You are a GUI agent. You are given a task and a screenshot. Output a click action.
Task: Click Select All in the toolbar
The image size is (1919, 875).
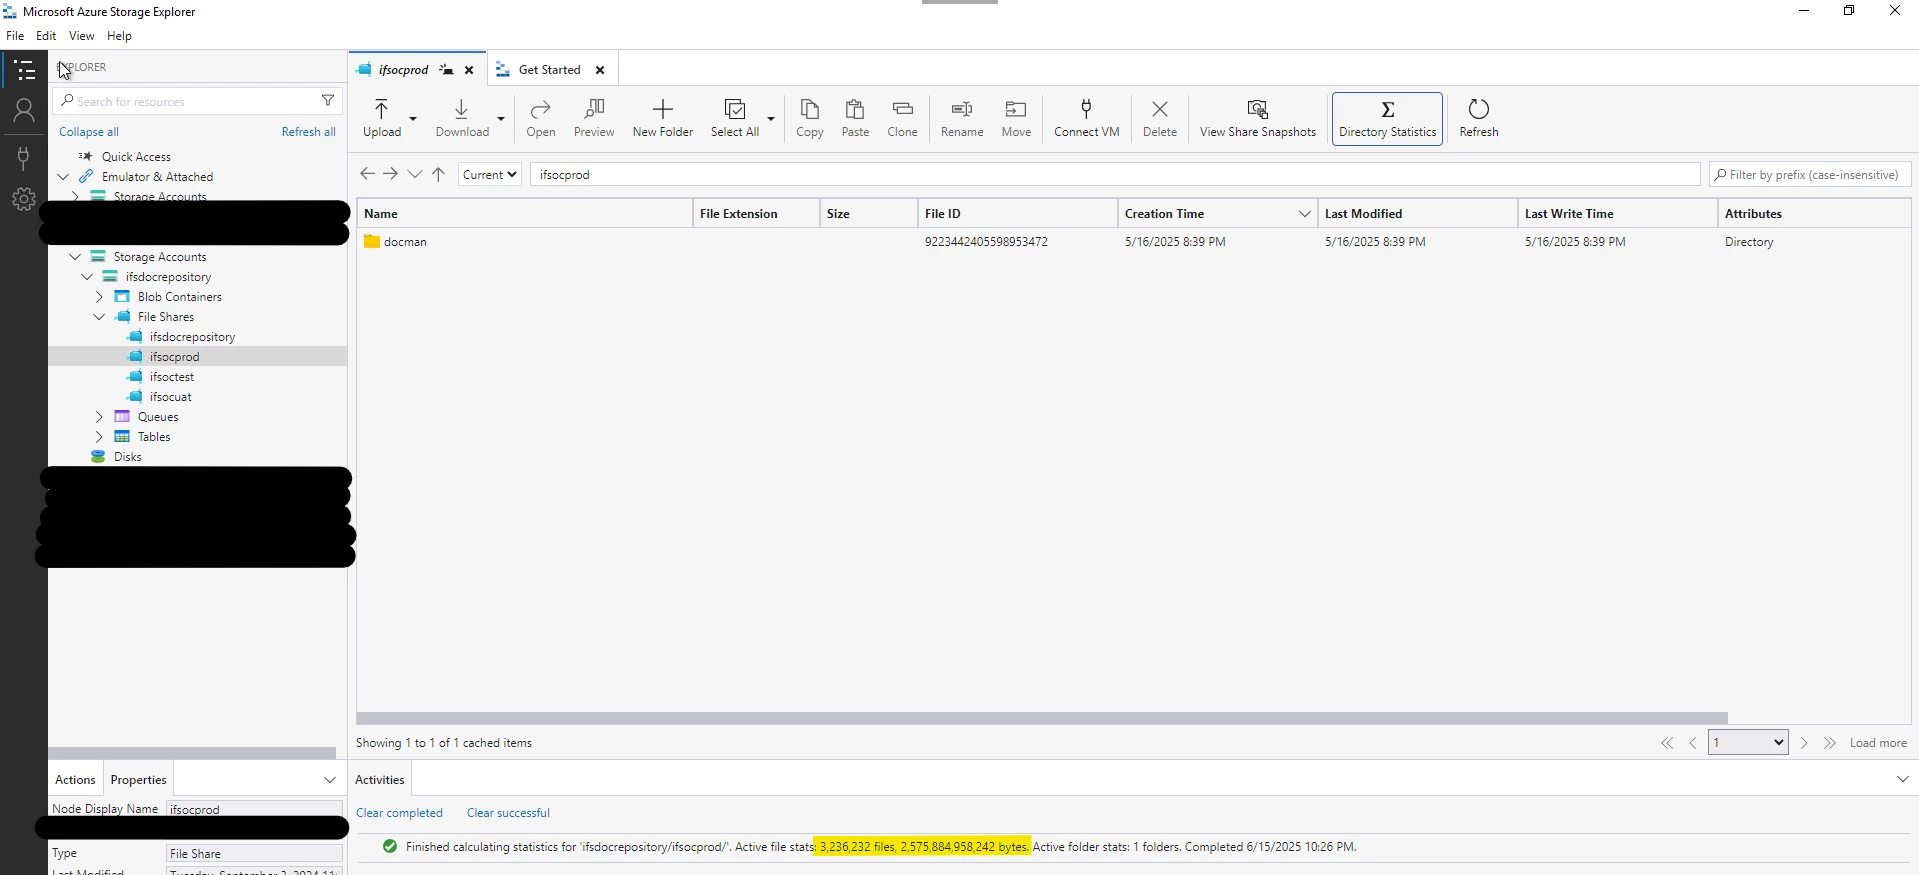[x=735, y=118]
